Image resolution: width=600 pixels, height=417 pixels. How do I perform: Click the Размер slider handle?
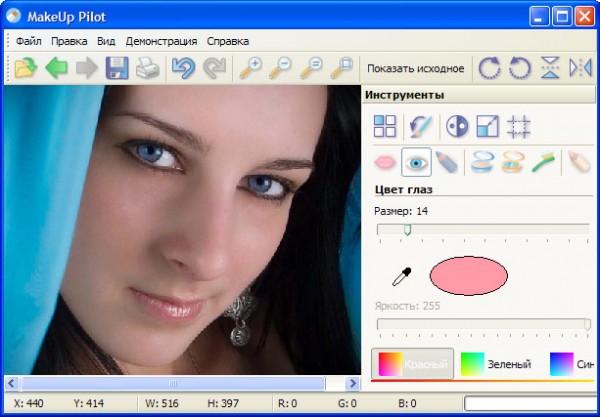[408, 230]
